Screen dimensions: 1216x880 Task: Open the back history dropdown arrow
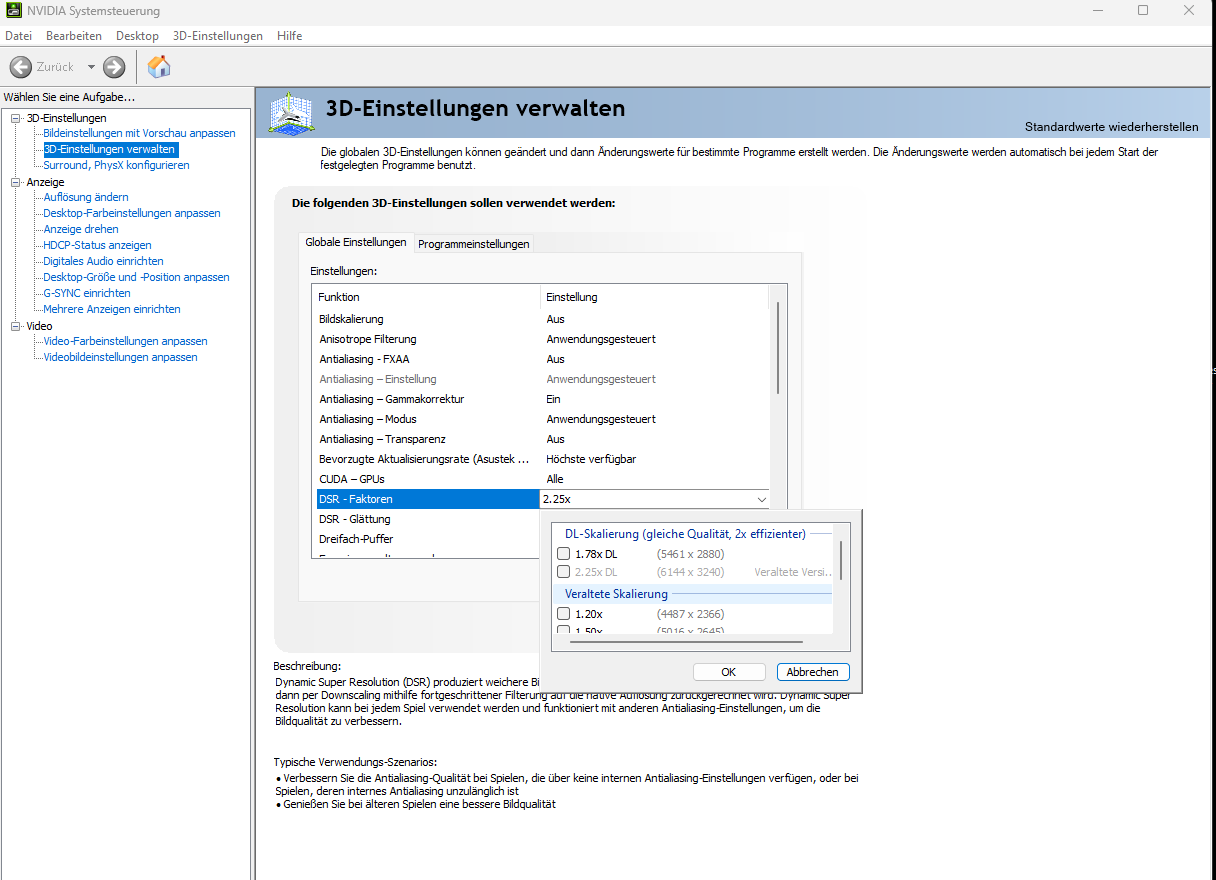point(91,67)
